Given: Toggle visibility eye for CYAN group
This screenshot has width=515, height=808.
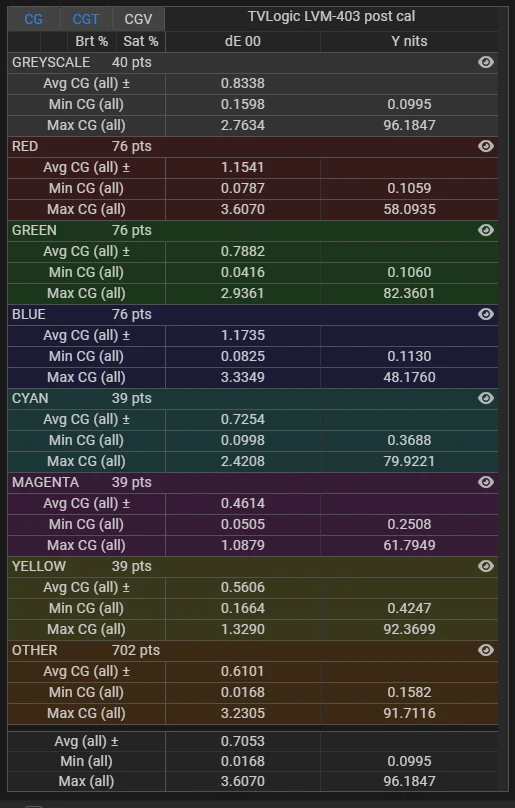Looking at the screenshot, I should pyautogui.click(x=486, y=398).
